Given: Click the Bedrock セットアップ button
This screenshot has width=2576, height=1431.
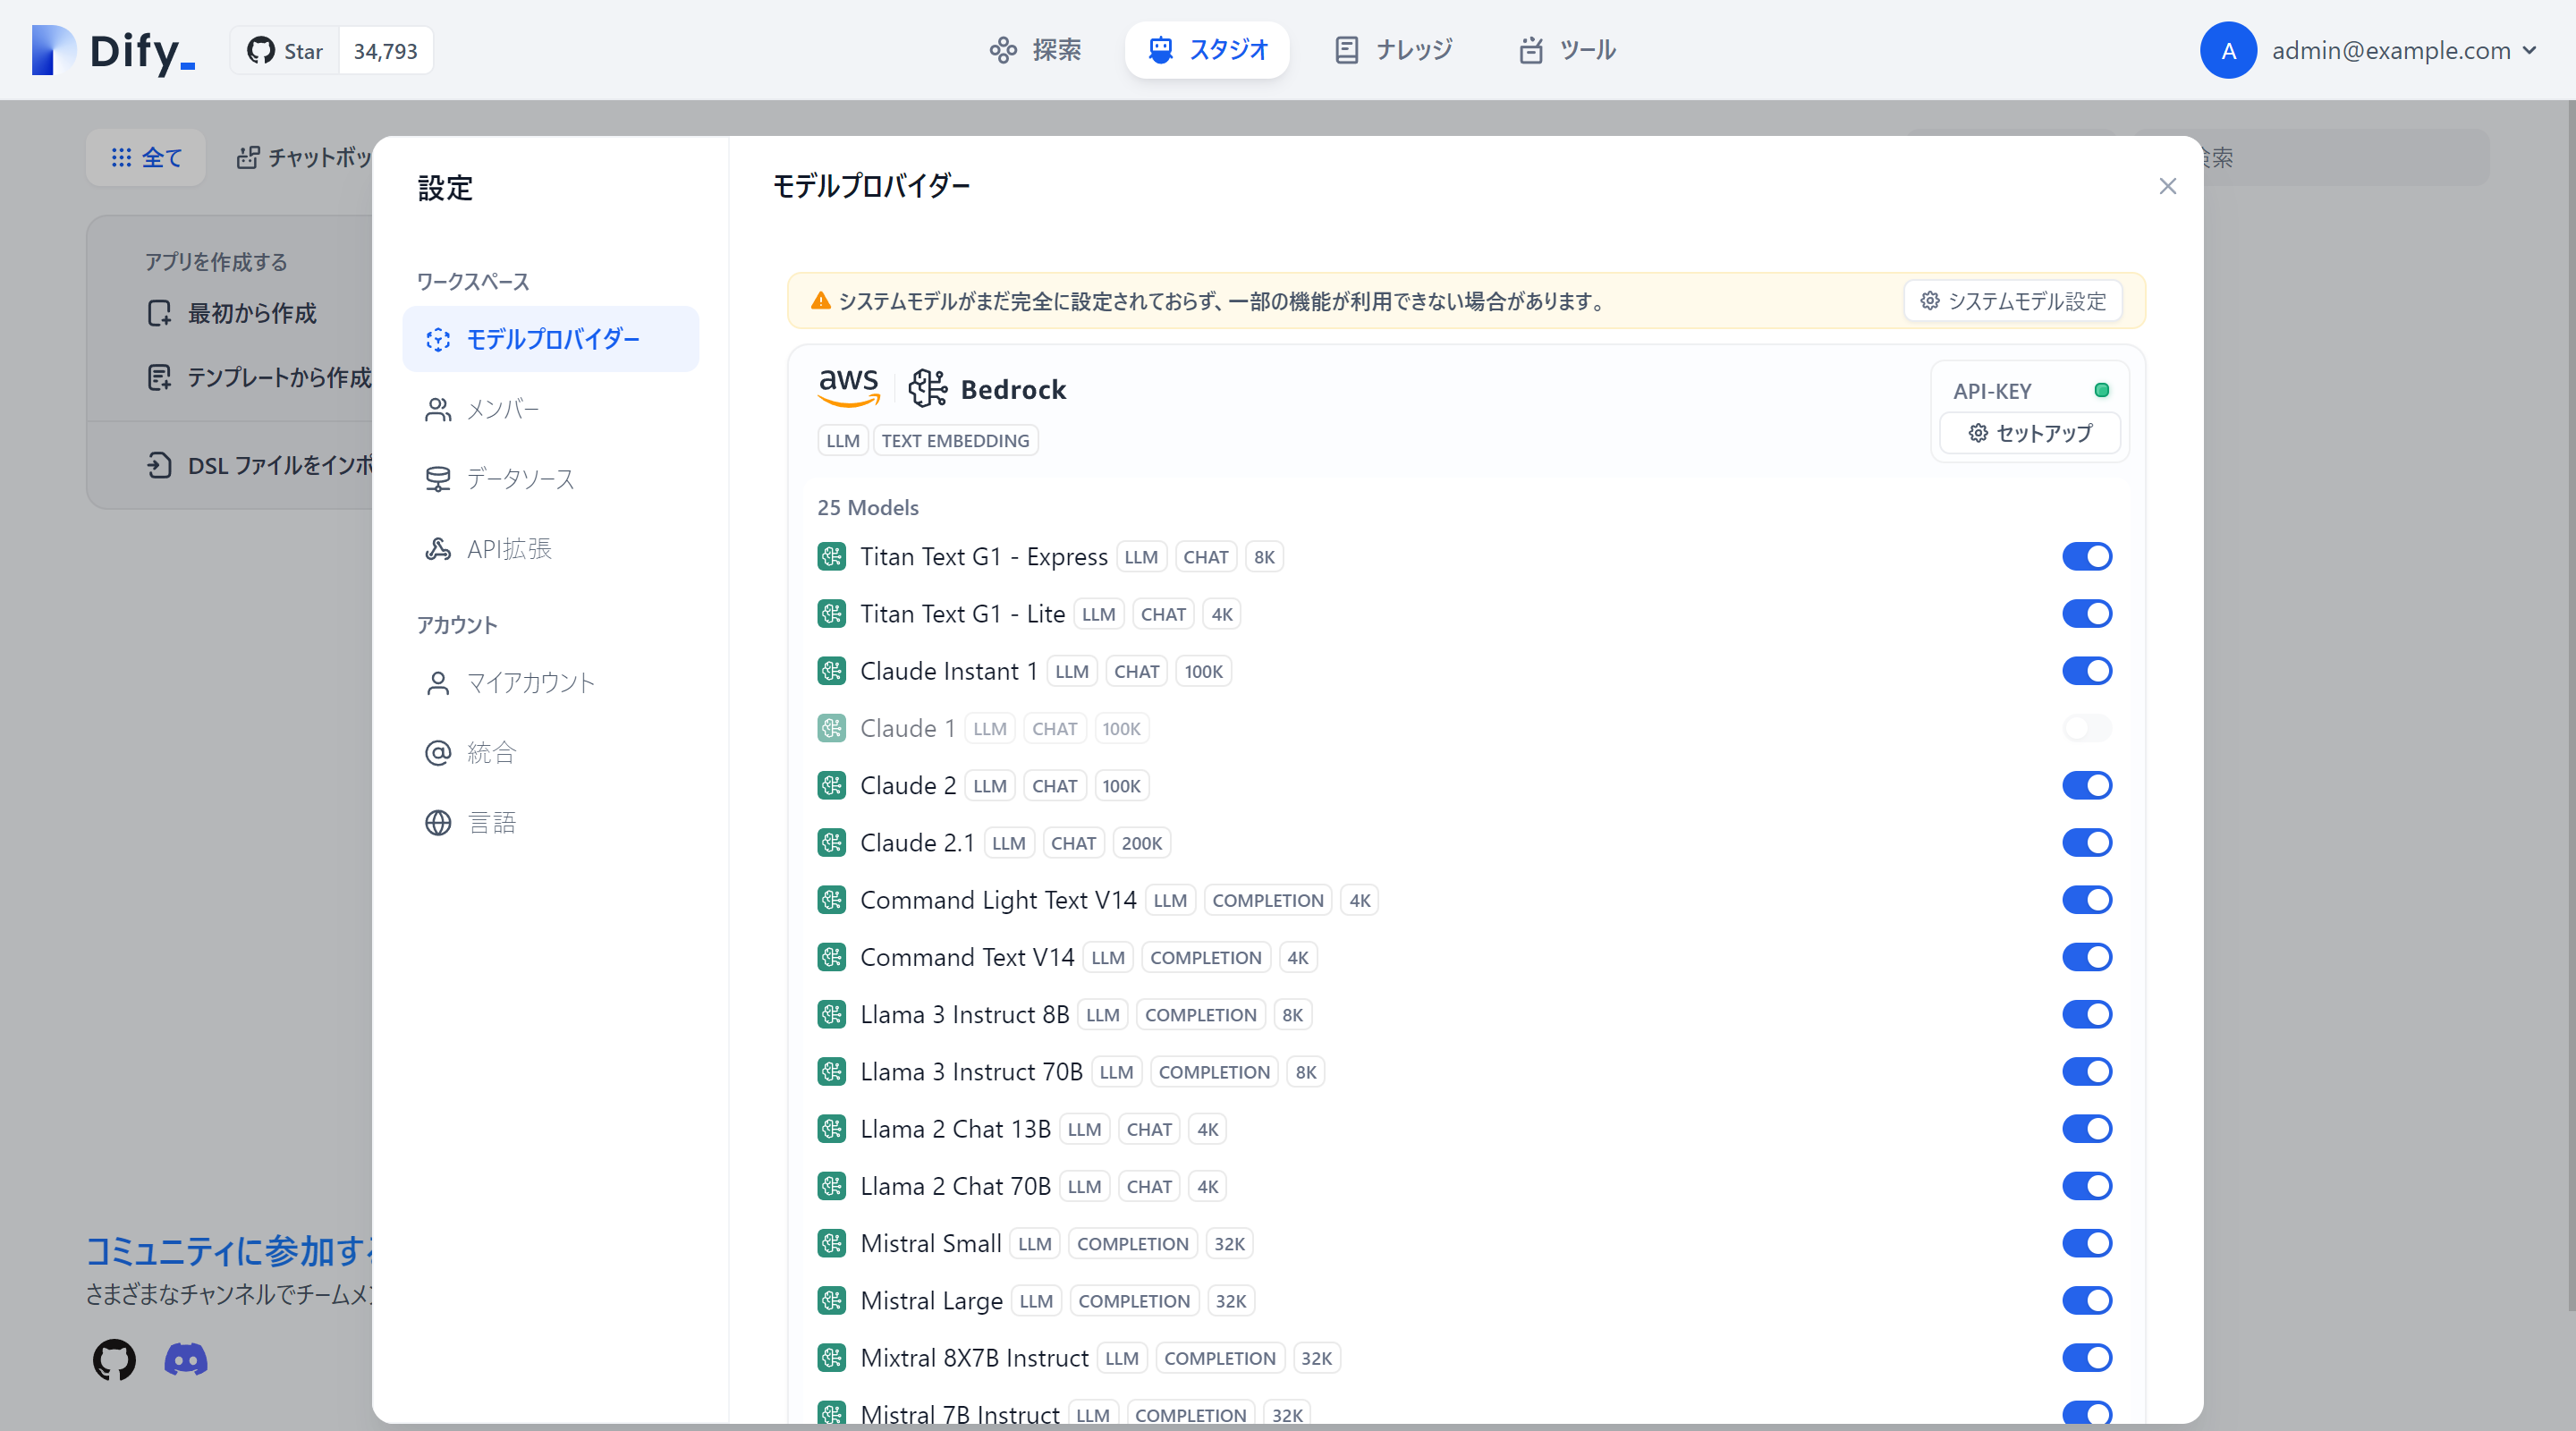Looking at the screenshot, I should (x=2029, y=433).
